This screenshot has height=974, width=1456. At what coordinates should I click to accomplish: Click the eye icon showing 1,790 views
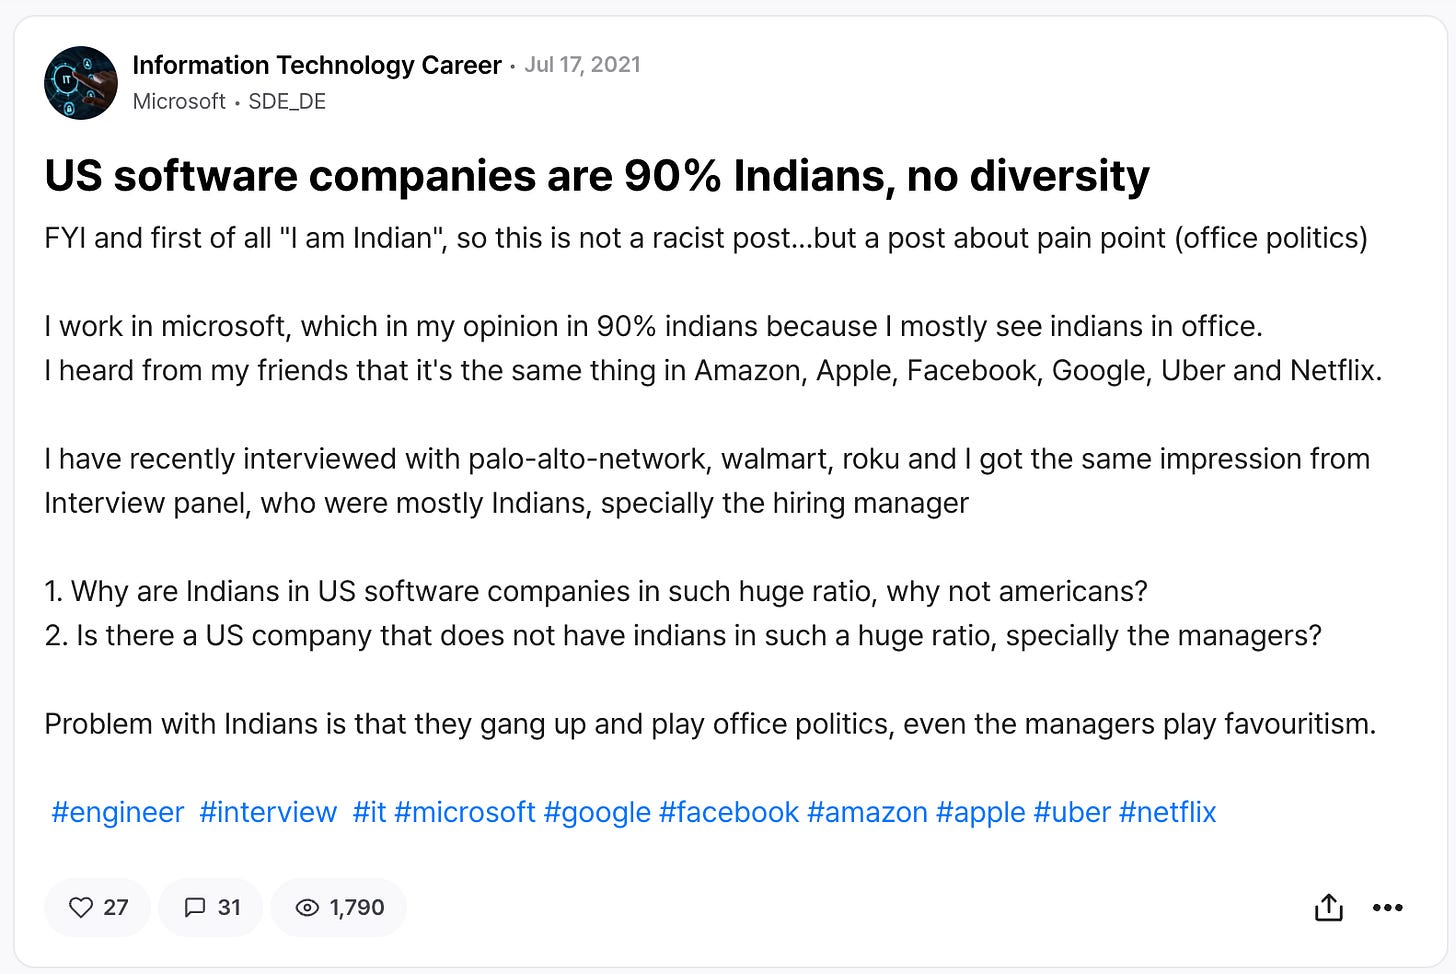(308, 907)
